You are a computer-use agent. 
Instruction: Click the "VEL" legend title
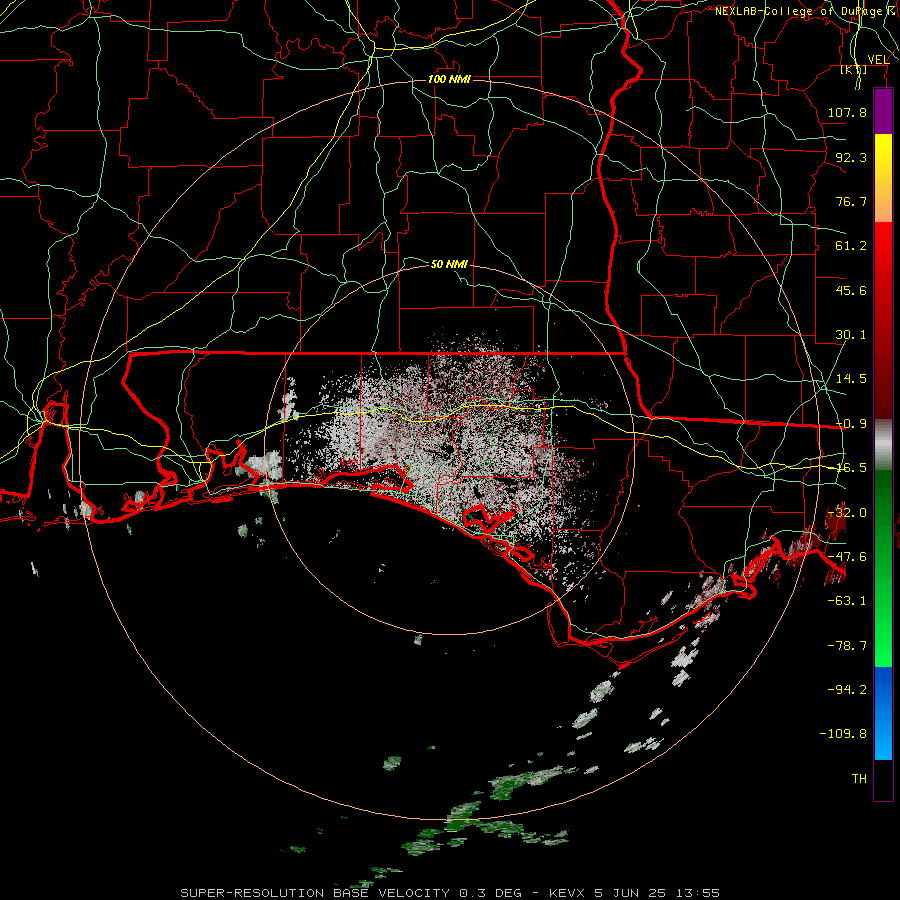pyautogui.click(x=878, y=59)
